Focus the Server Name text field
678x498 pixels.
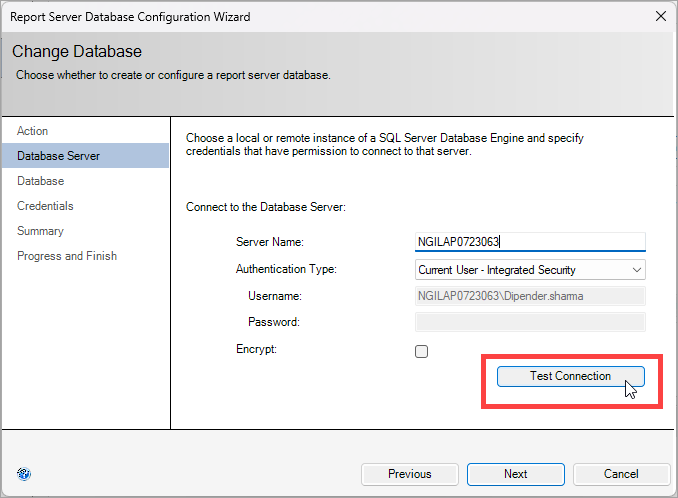(x=530, y=242)
